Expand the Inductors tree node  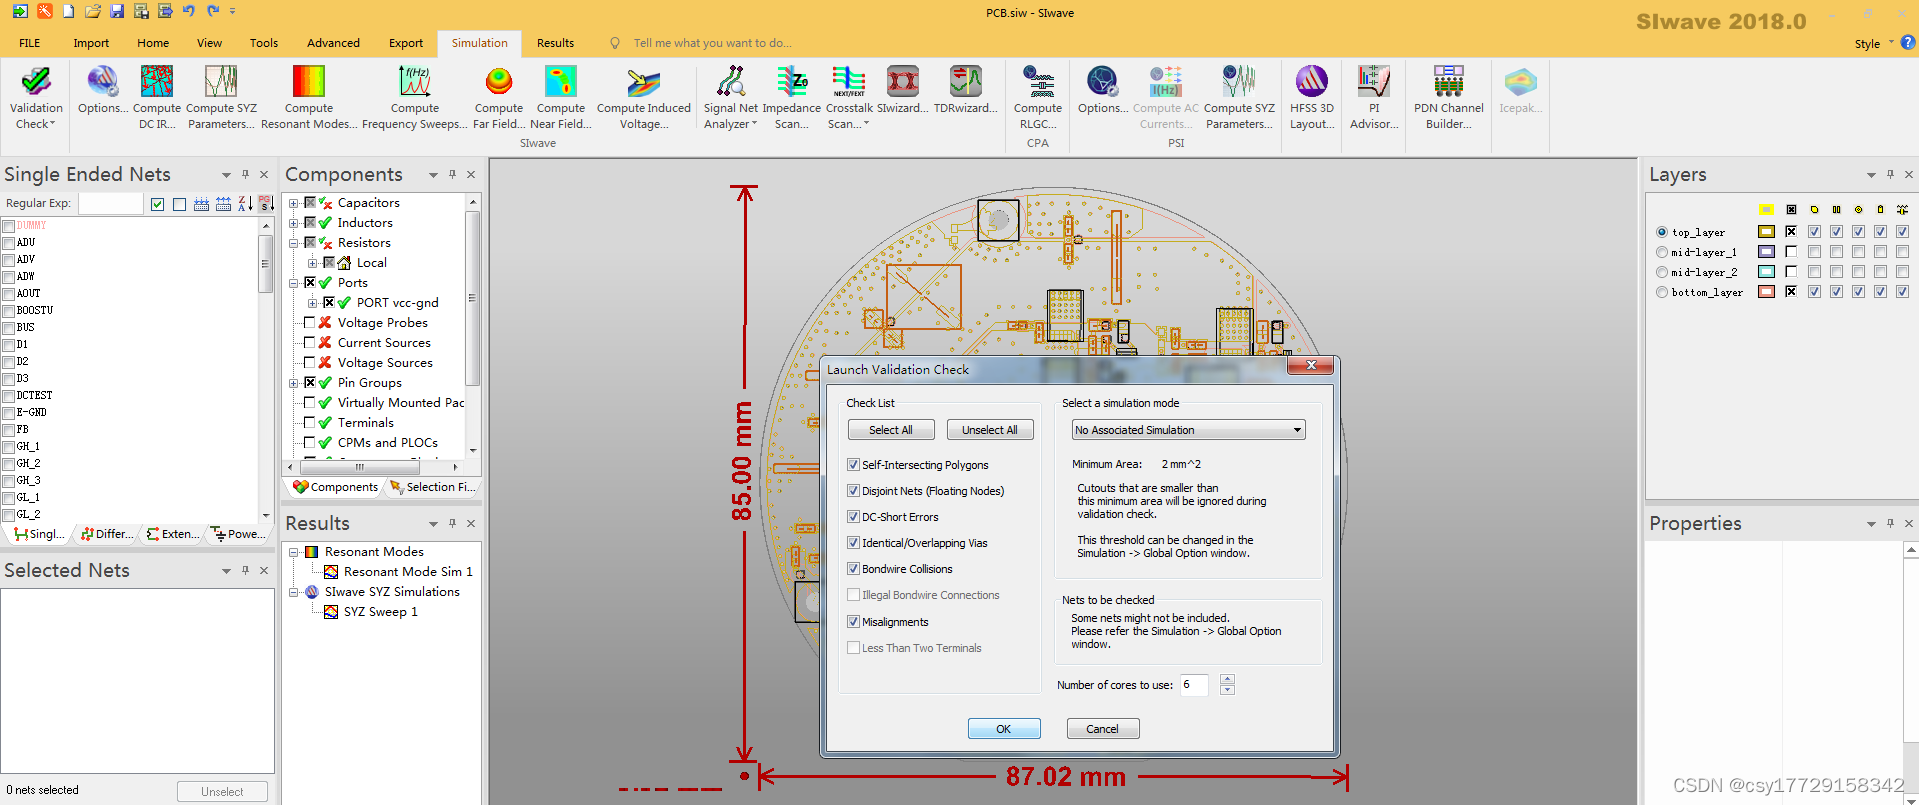pos(294,223)
